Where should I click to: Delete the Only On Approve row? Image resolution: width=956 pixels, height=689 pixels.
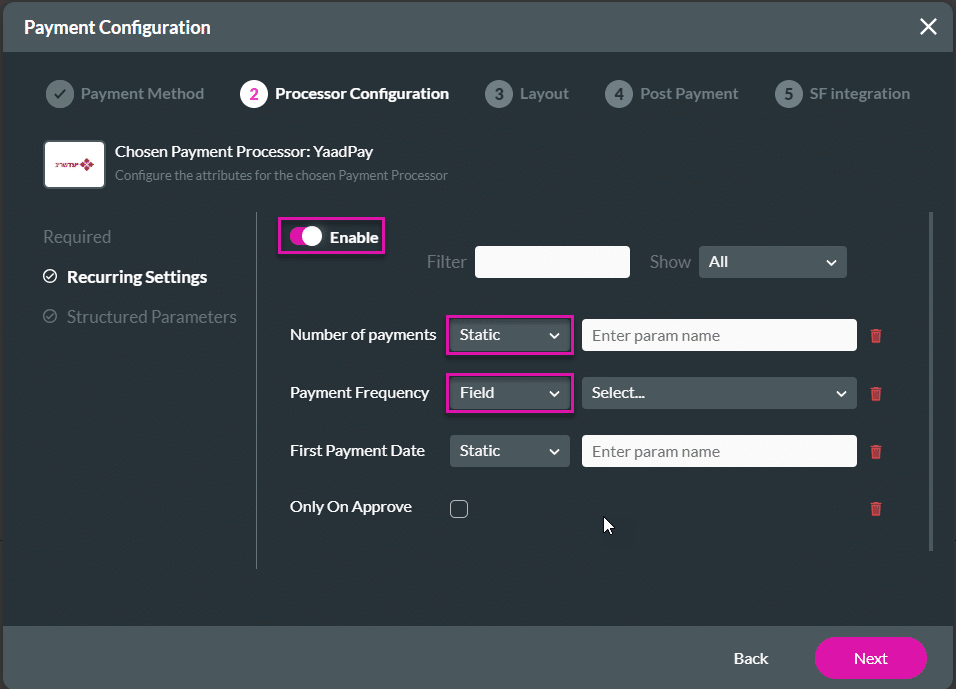[x=876, y=509]
